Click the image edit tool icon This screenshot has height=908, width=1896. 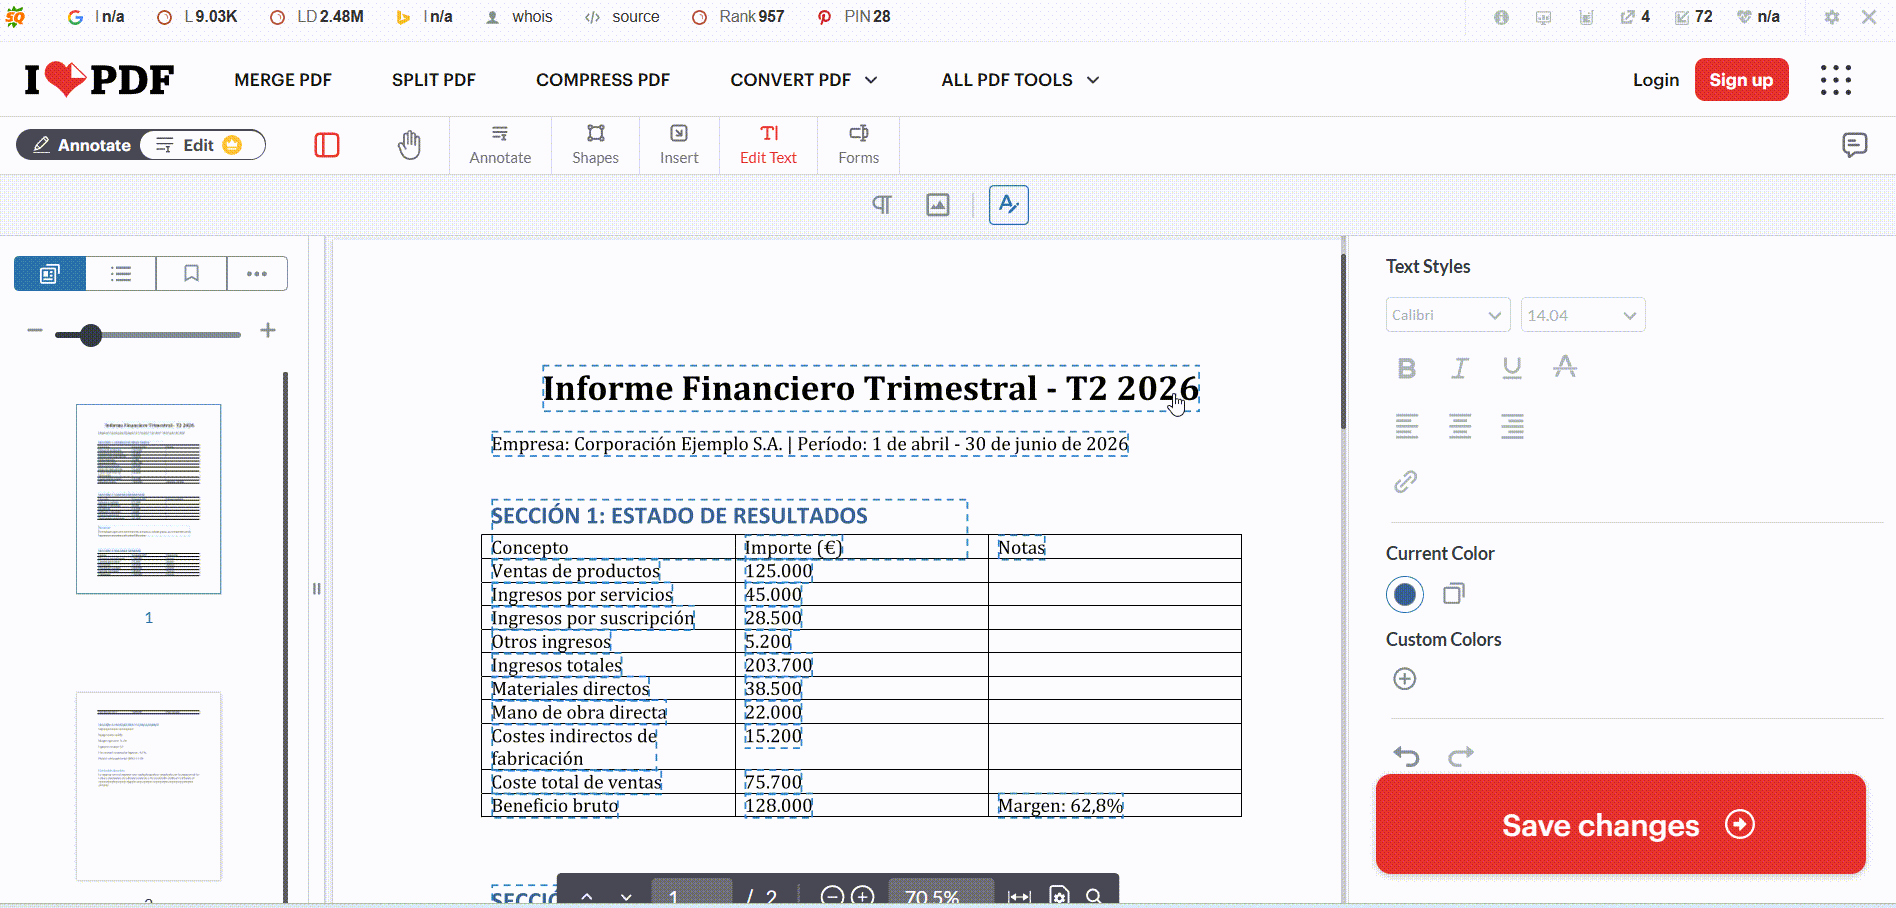coord(938,205)
